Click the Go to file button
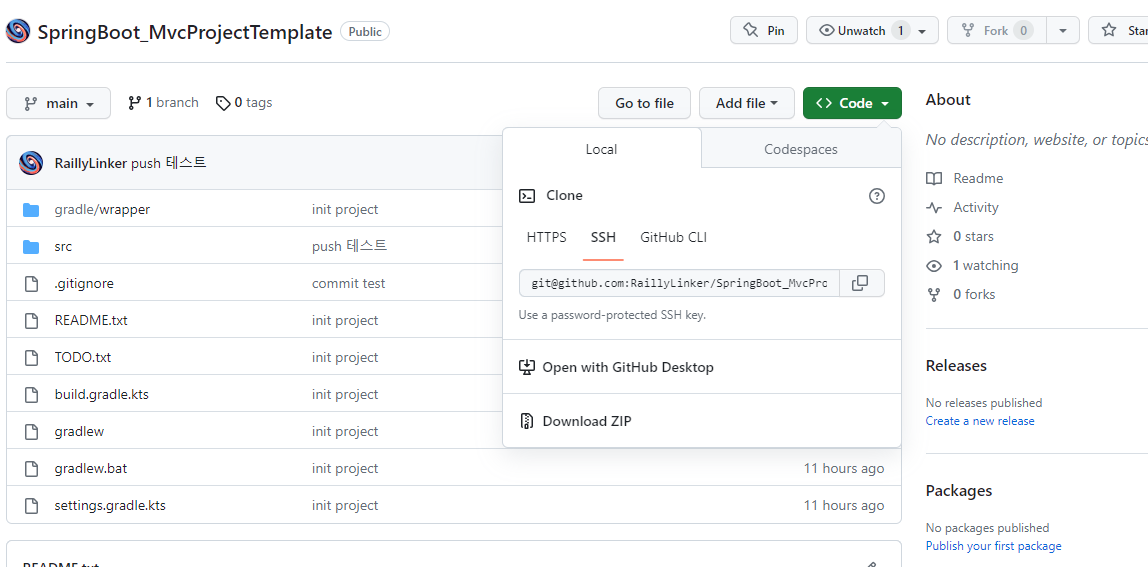 coord(644,103)
